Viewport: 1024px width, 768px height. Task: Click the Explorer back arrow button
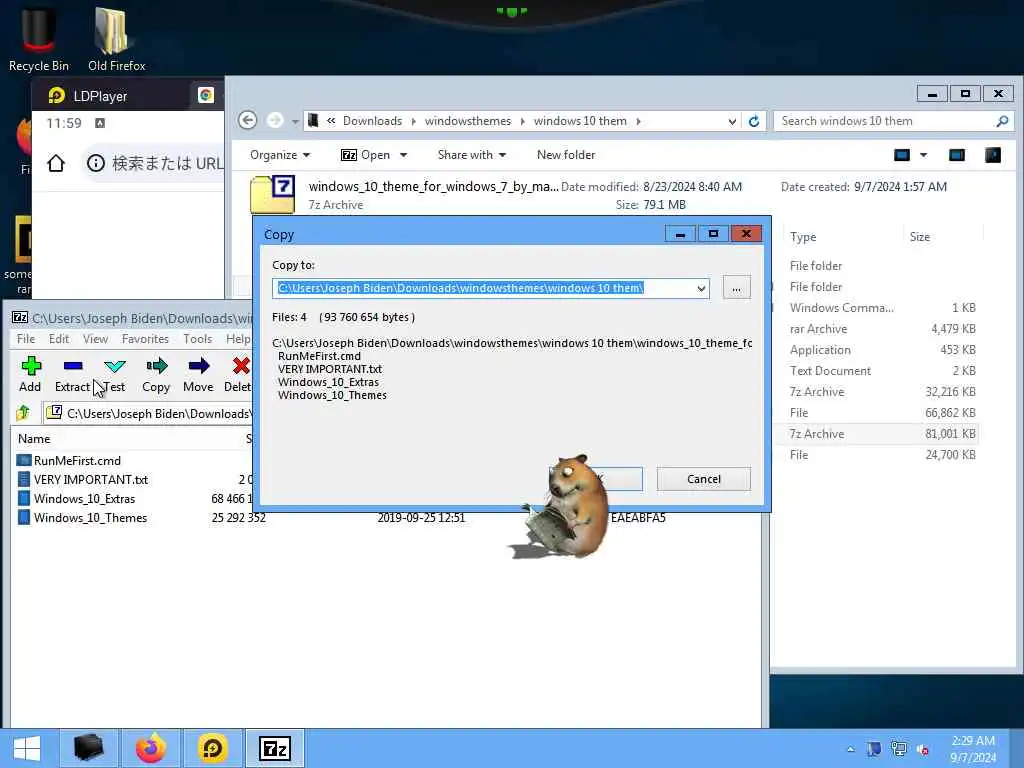[x=247, y=120]
